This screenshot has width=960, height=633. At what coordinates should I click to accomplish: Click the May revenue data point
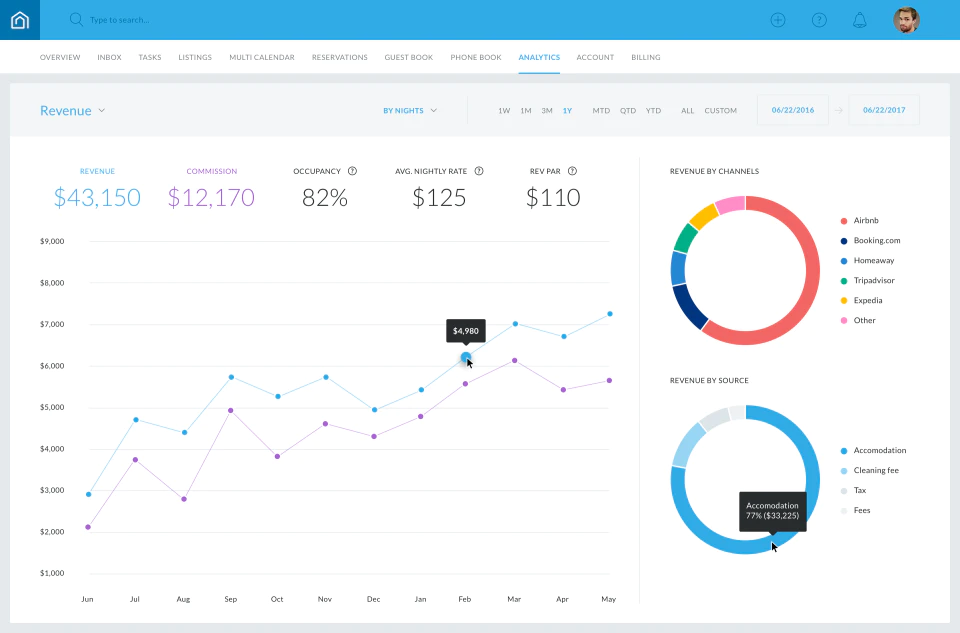(x=610, y=314)
